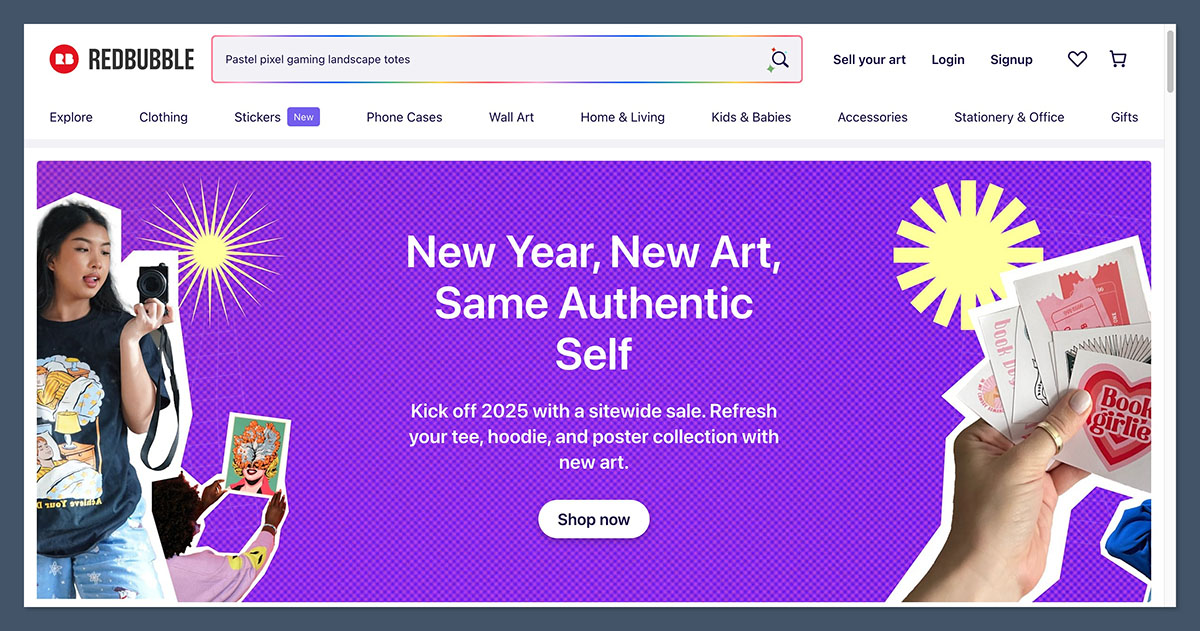This screenshot has height=631, width=1200.
Task: Open the Phone Cases menu
Action: pyautogui.click(x=404, y=117)
